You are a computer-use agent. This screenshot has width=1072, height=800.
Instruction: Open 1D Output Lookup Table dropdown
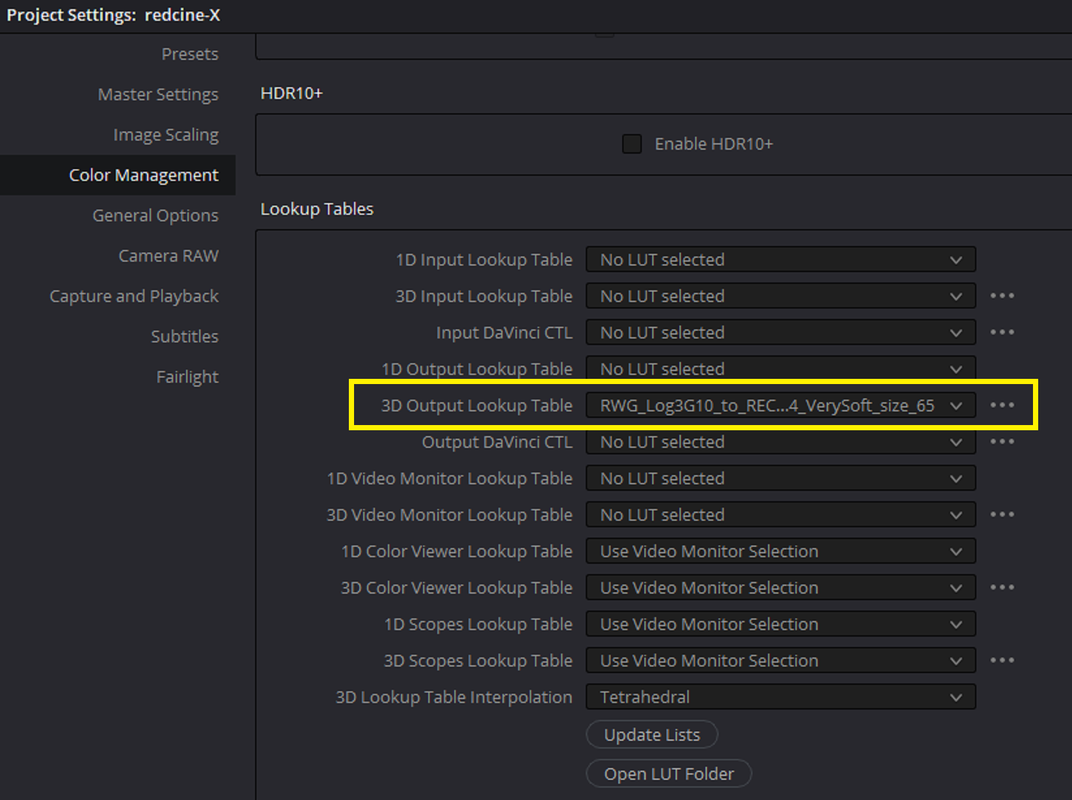coord(781,369)
